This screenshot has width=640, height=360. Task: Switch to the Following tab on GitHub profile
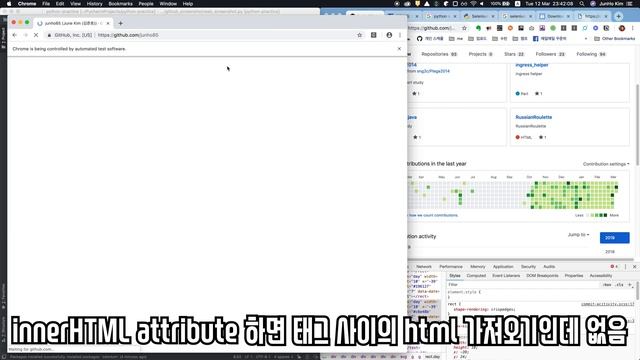591,54
